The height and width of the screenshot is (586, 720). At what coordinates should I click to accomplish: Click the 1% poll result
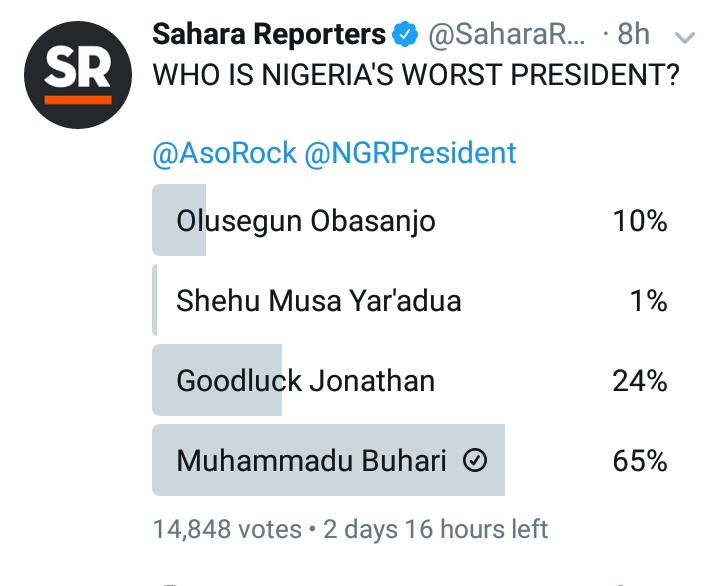(649, 300)
